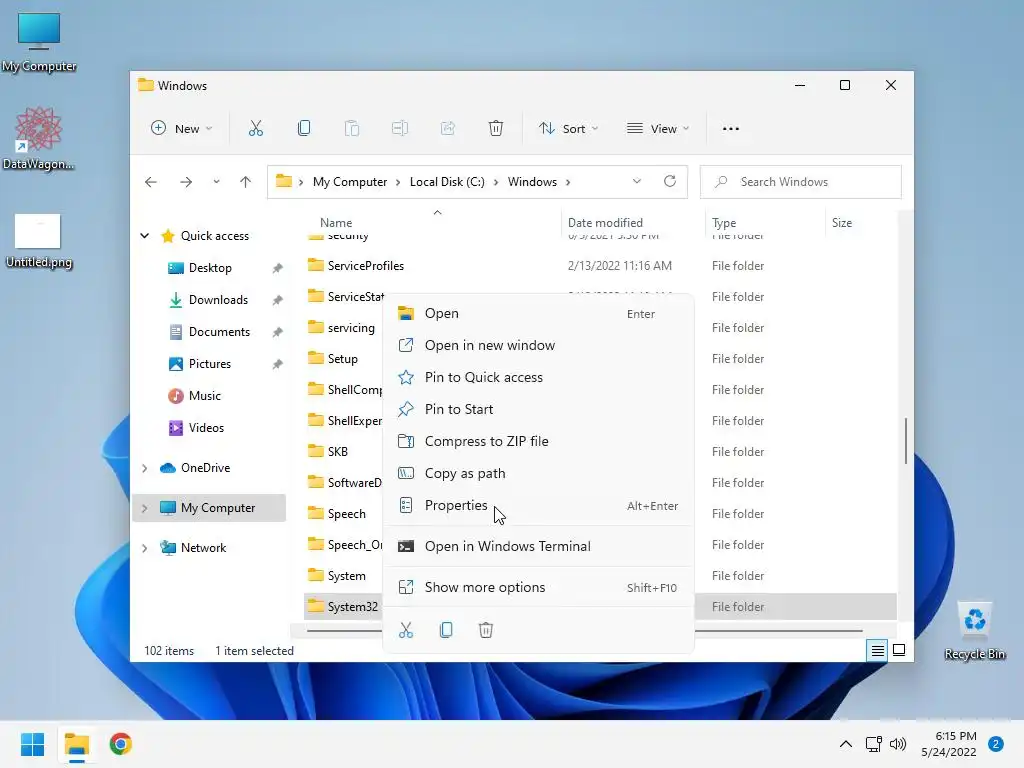Image resolution: width=1024 pixels, height=768 pixels.
Task: Click the delete icon in the context menu
Action: pyautogui.click(x=486, y=630)
